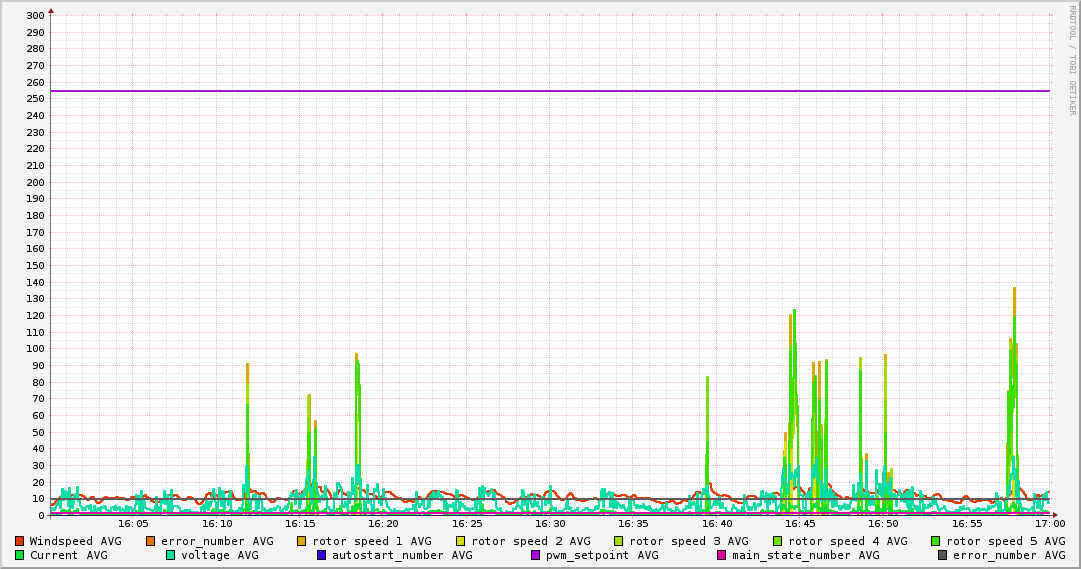Image resolution: width=1081 pixels, height=569 pixels.
Task: Click the RRDTOOL / TOBI OETIKER watermark text
Action: point(1072,60)
